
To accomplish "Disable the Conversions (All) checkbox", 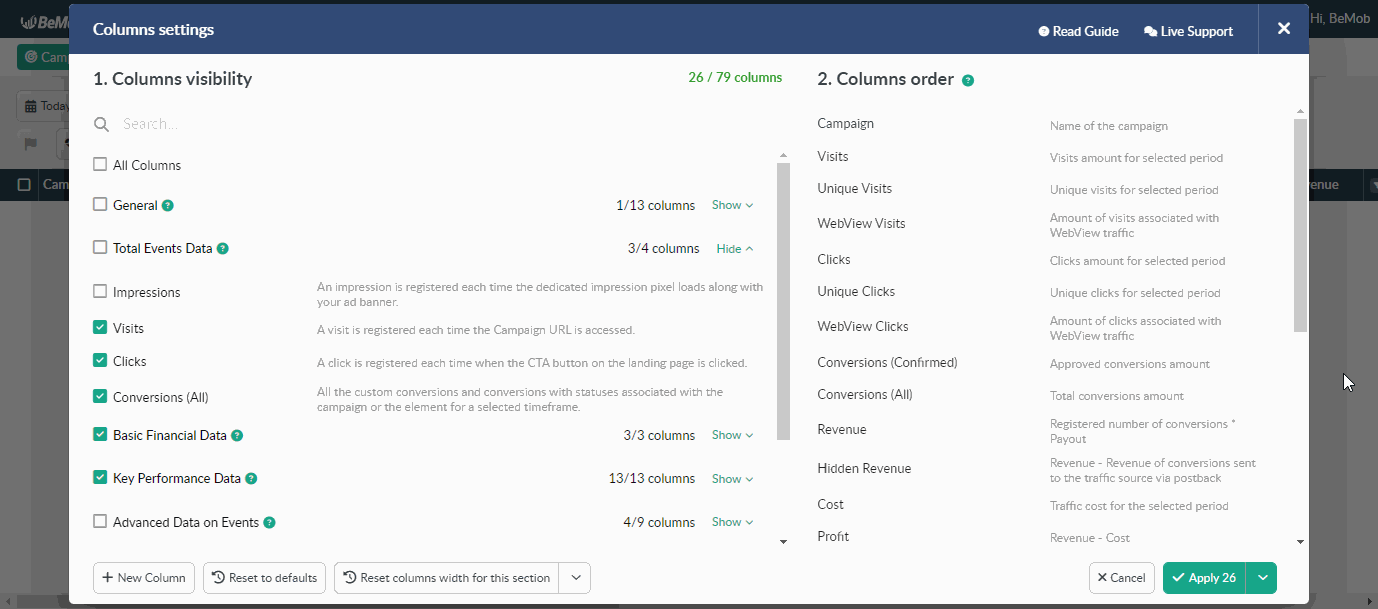I will [x=100, y=396].
